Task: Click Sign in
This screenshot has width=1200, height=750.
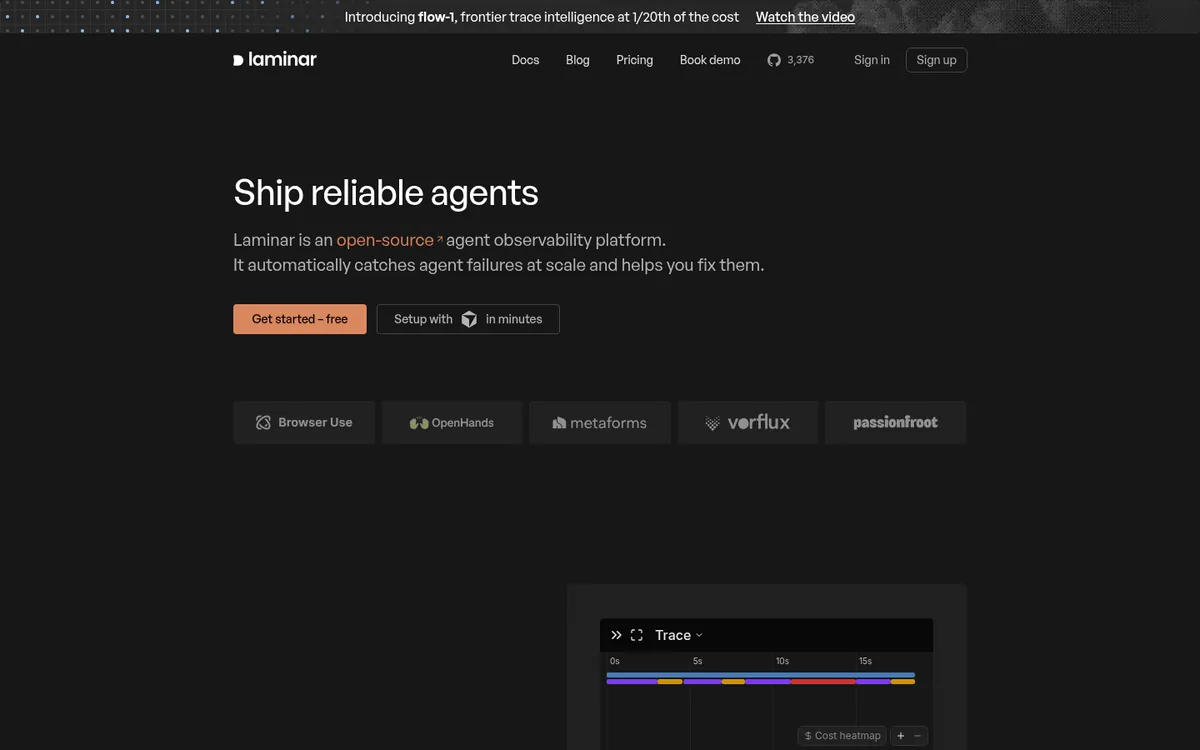Action: pyautogui.click(x=872, y=60)
